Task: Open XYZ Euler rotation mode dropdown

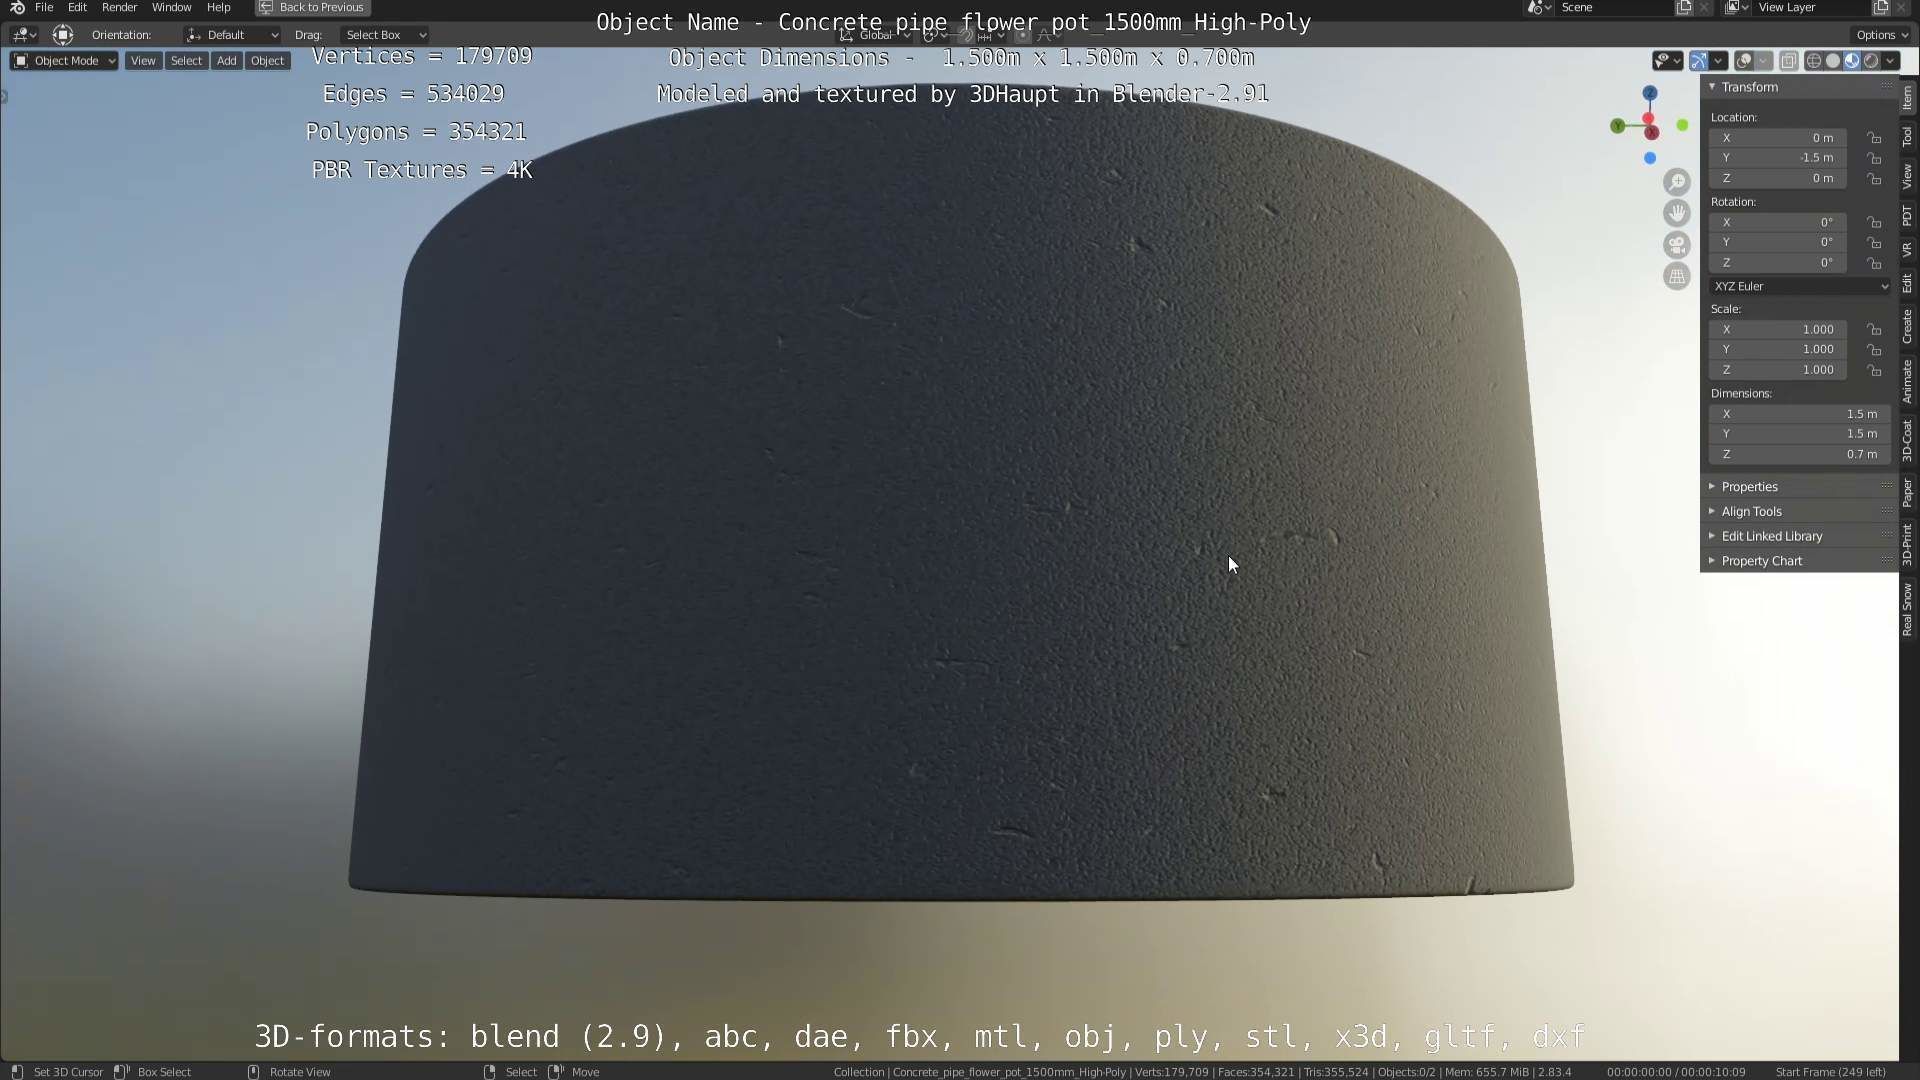Action: pyautogui.click(x=1799, y=286)
